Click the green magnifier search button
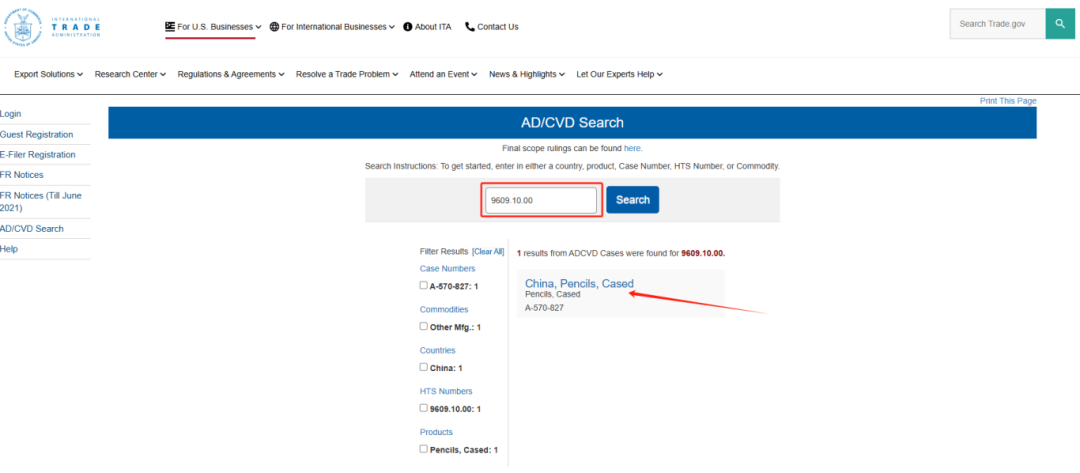 tap(1060, 24)
